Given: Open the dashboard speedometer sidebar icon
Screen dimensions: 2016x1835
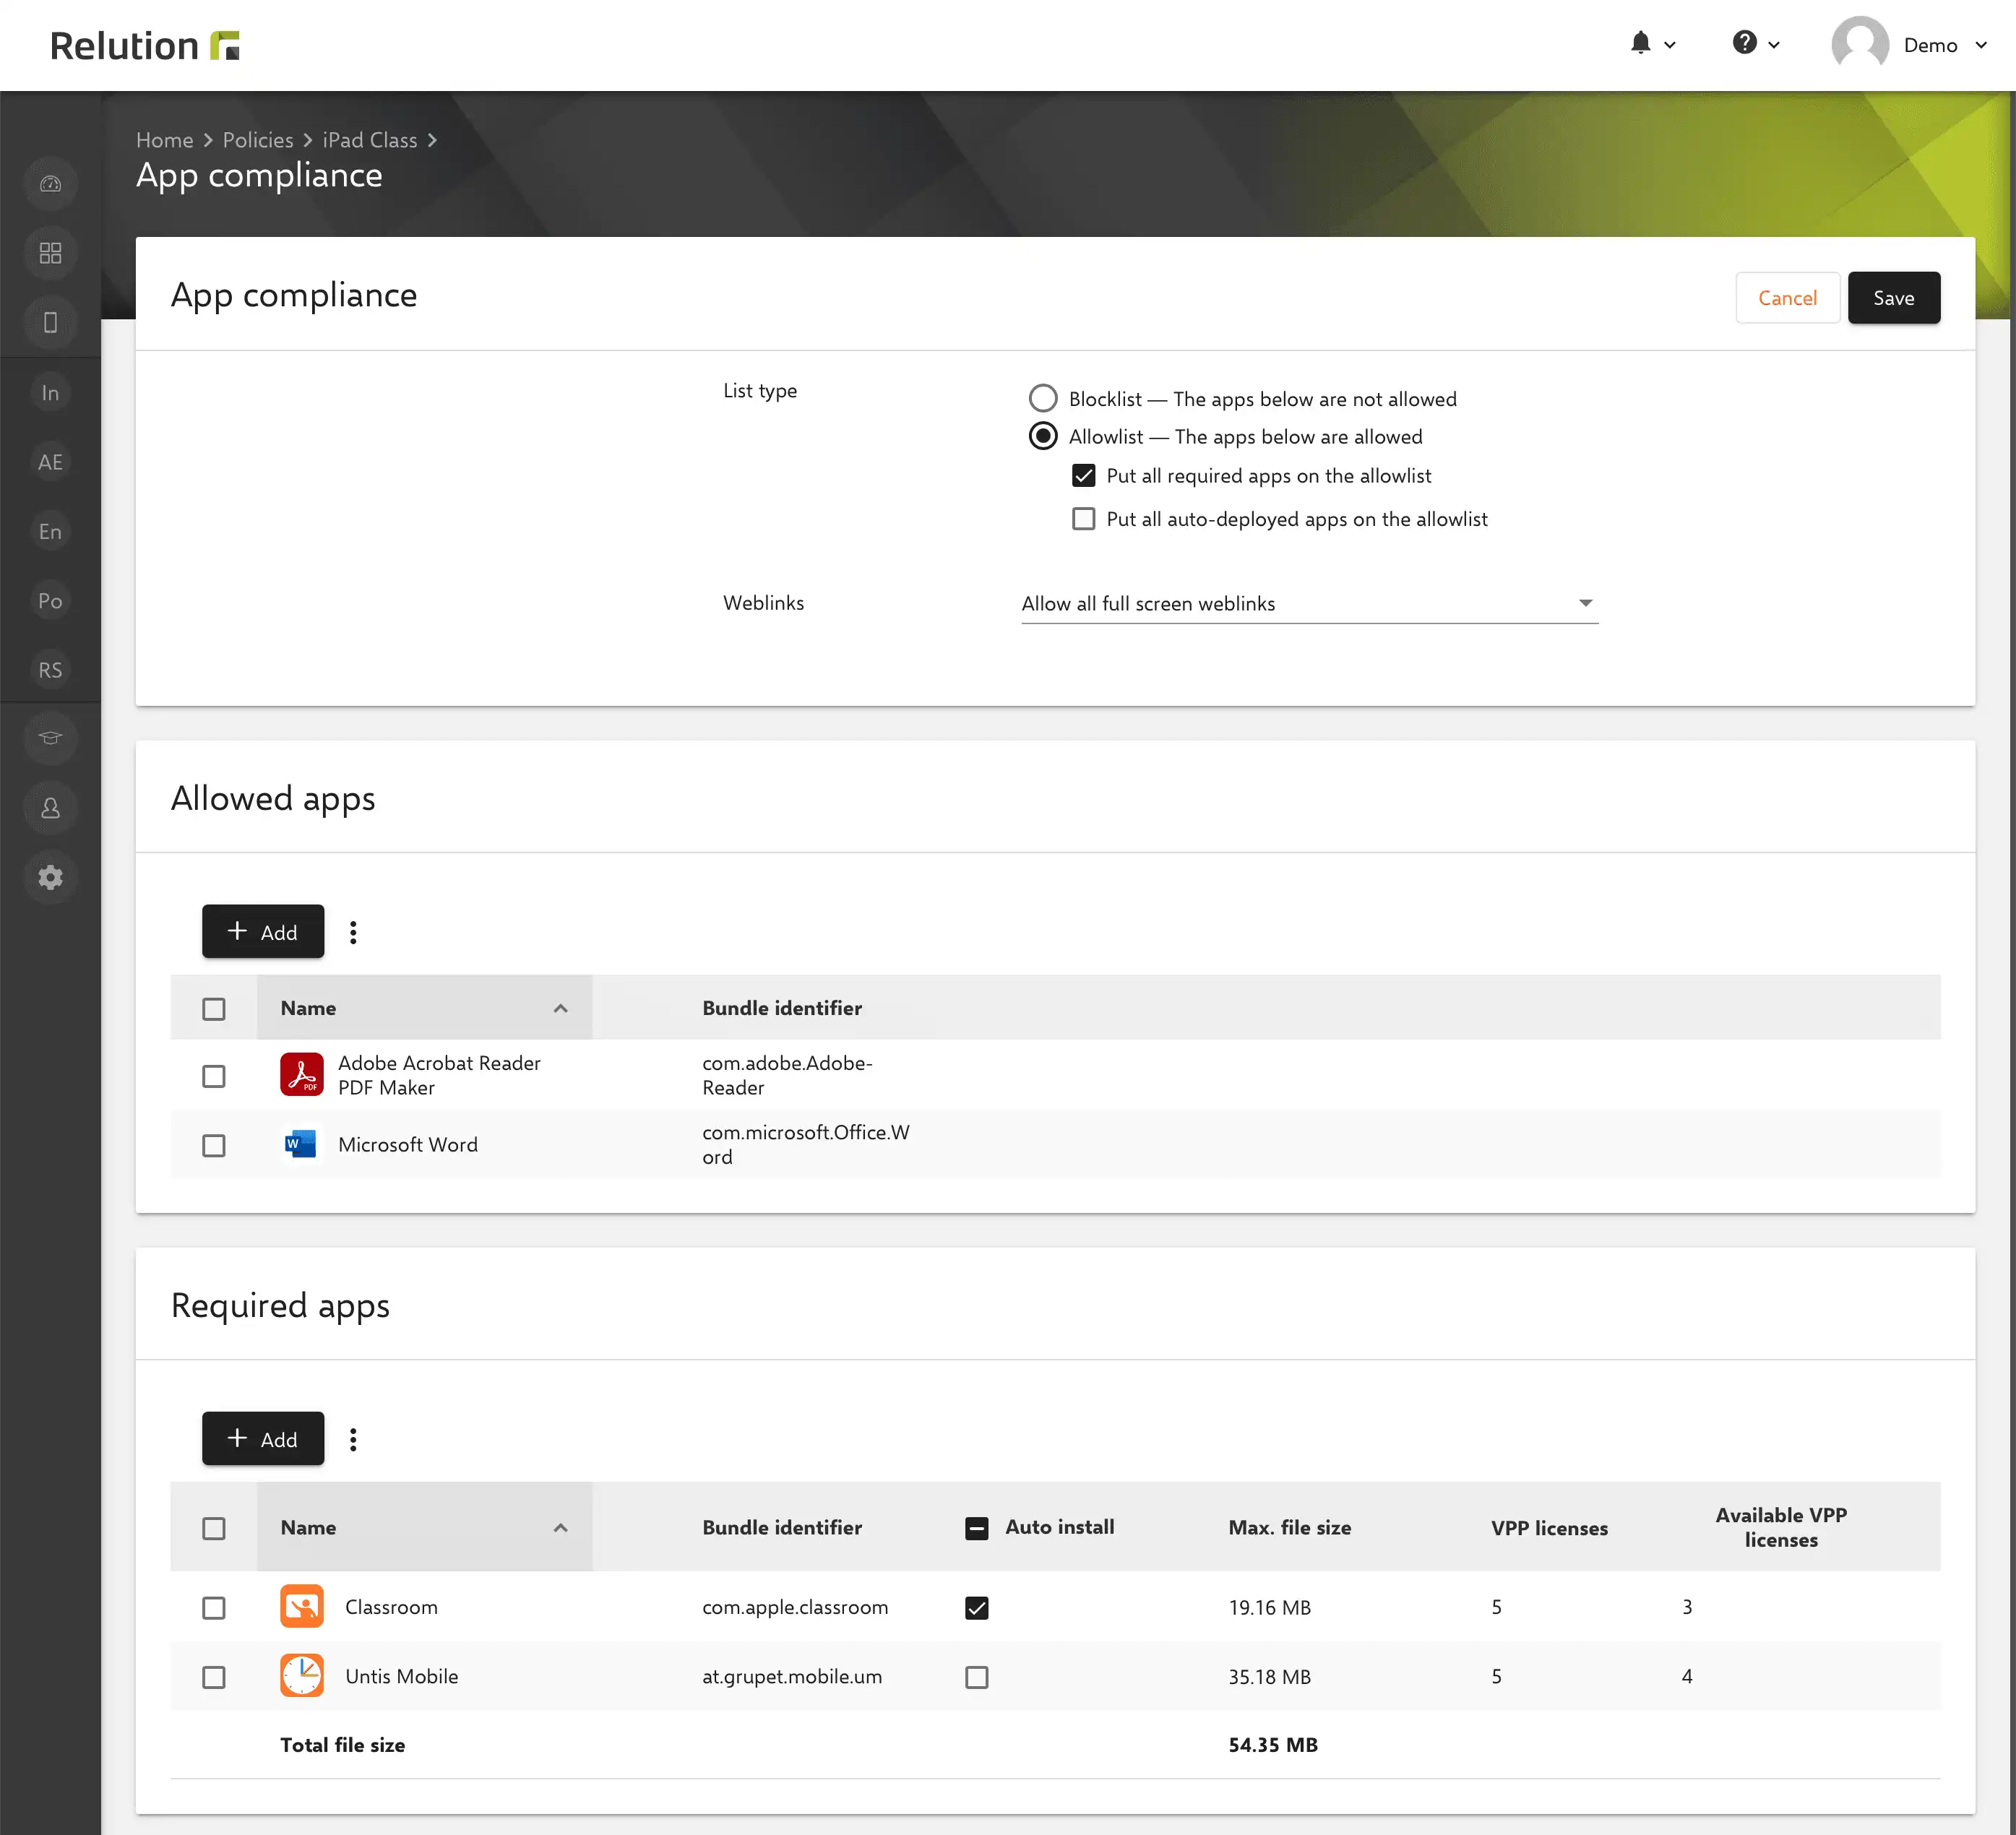Looking at the screenshot, I should point(50,184).
